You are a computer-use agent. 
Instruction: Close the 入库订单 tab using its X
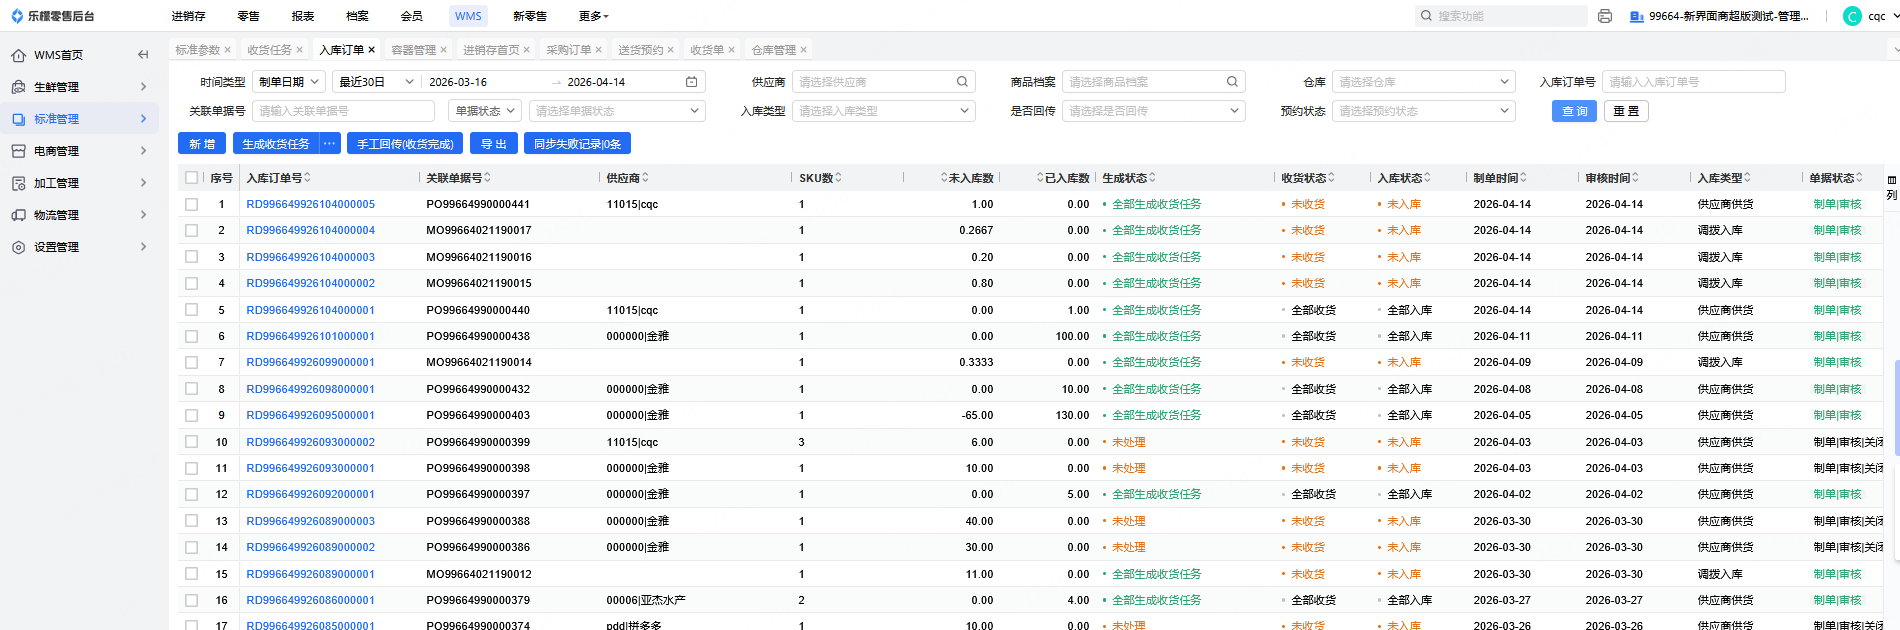[x=372, y=50]
